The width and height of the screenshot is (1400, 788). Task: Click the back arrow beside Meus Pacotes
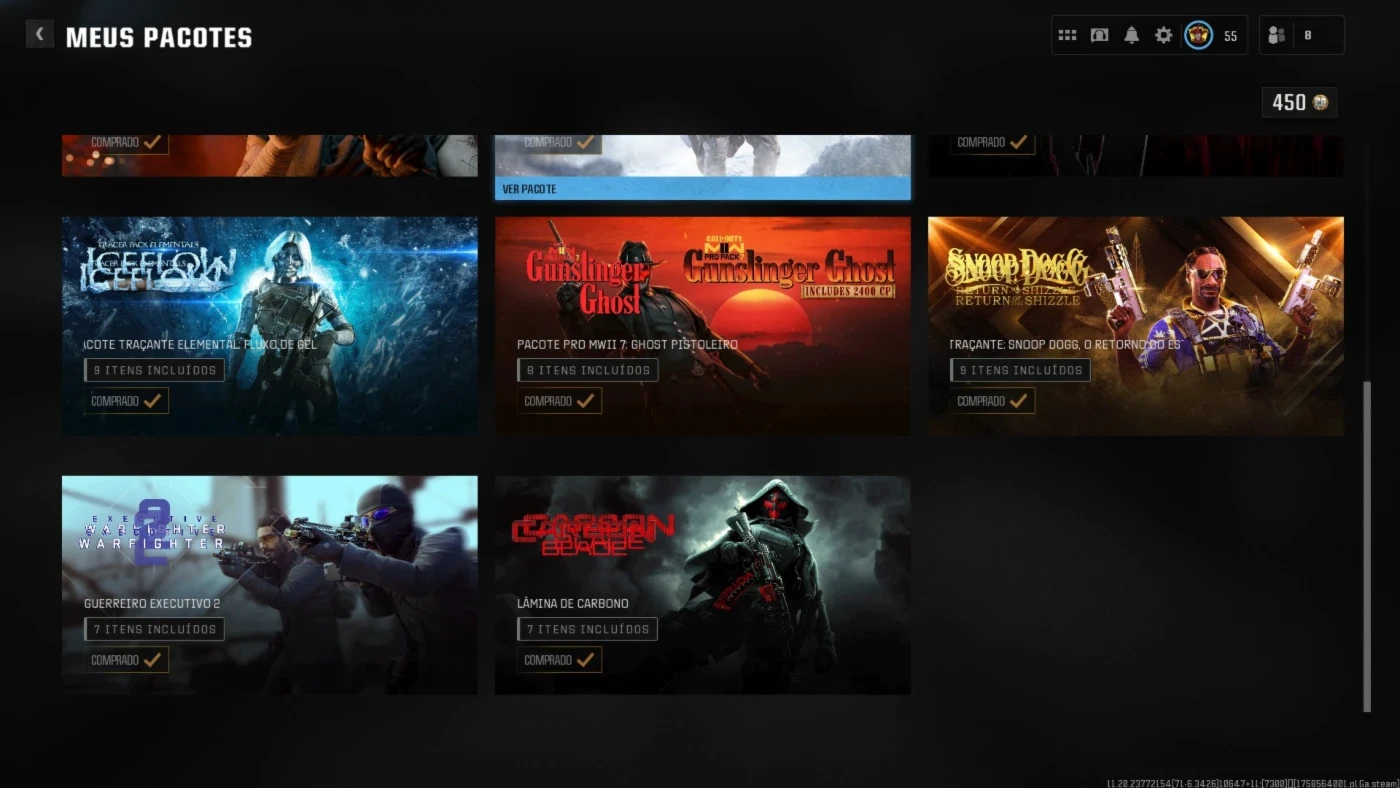click(39, 35)
